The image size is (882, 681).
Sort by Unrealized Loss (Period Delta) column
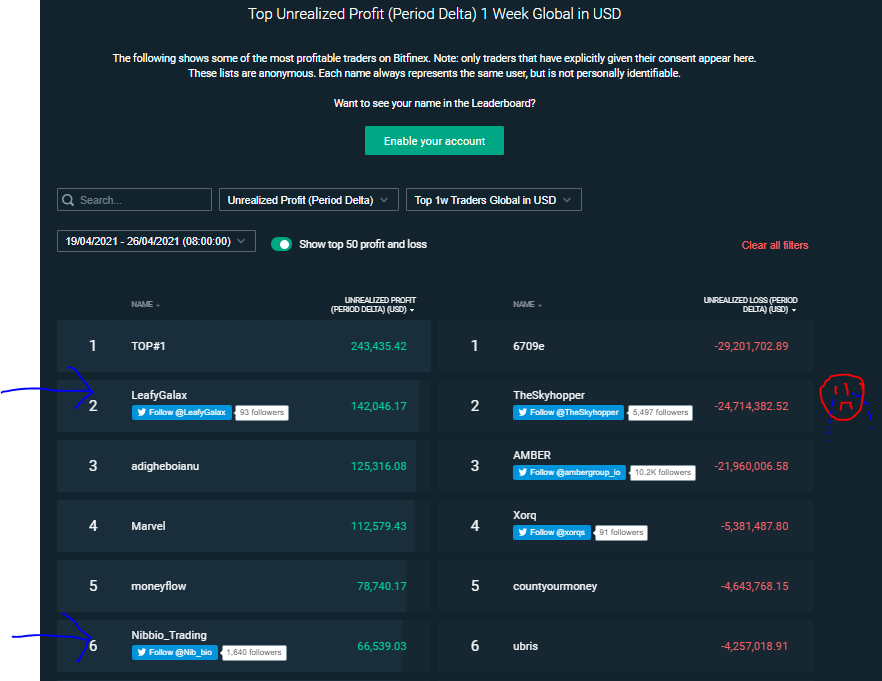click(x=750, y=305)
